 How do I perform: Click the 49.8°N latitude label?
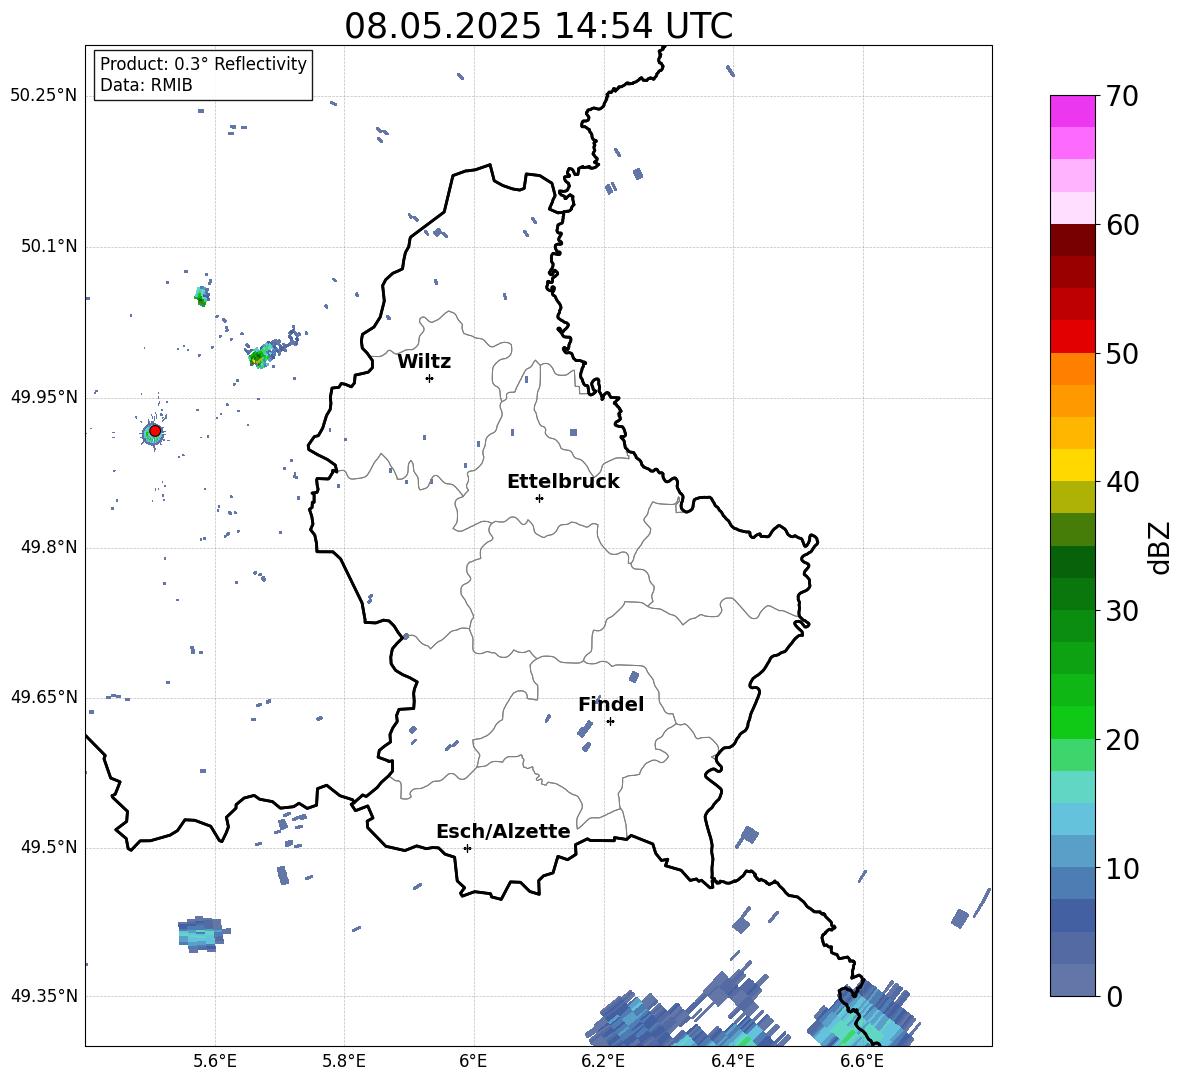[48, 547]
